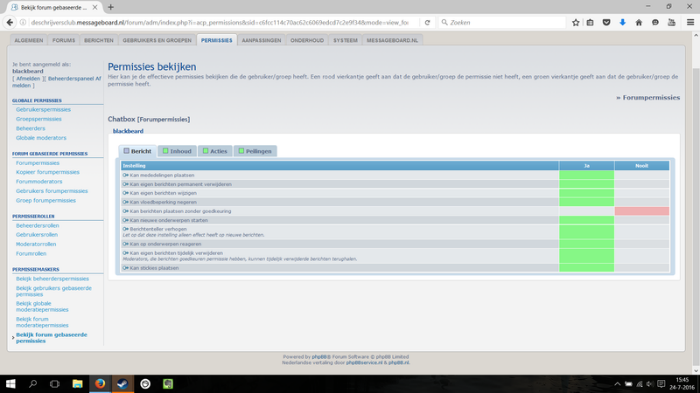700x393 pixels.
Task: Open Steam from the taskbar
Action: (x=123, y=384)
